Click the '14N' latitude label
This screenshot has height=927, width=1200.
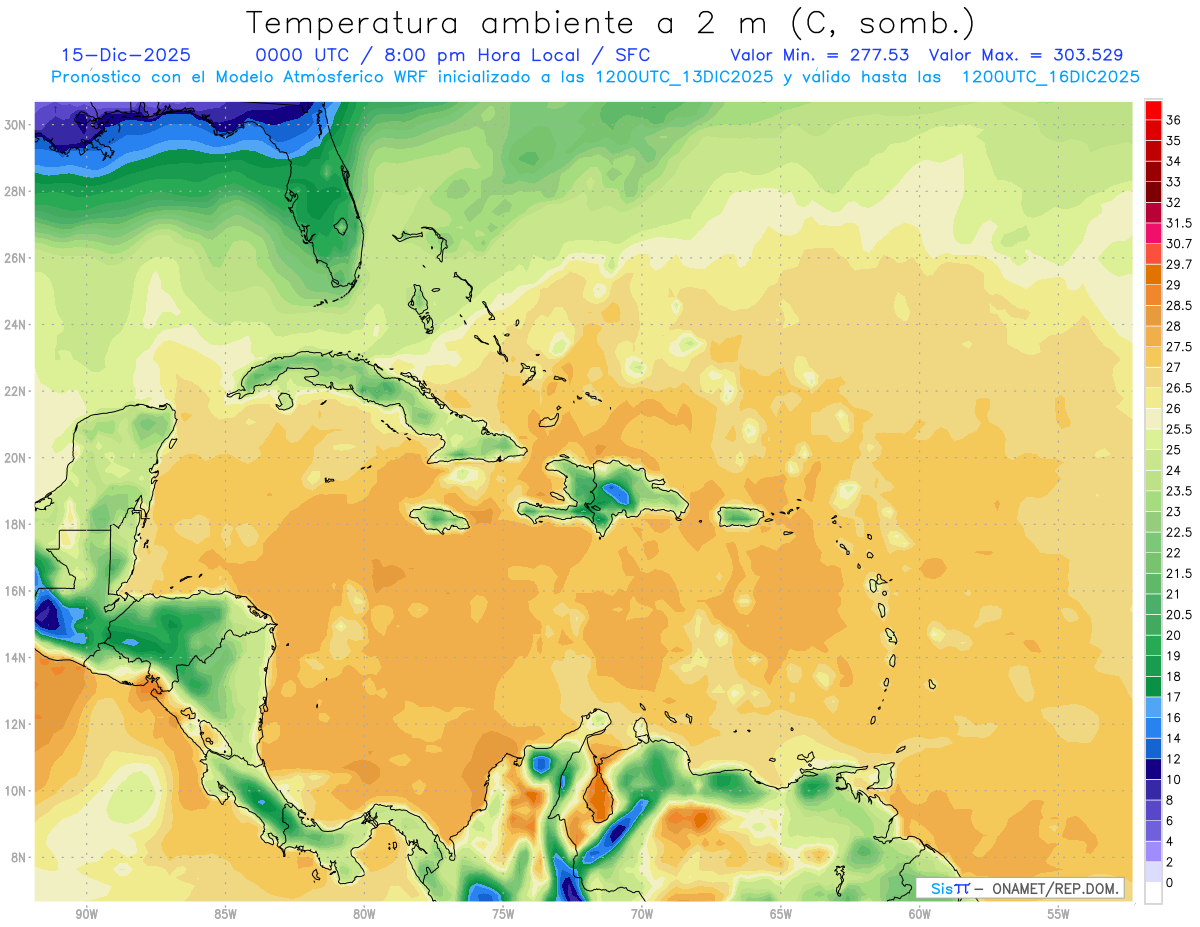(x=16, y=657)
